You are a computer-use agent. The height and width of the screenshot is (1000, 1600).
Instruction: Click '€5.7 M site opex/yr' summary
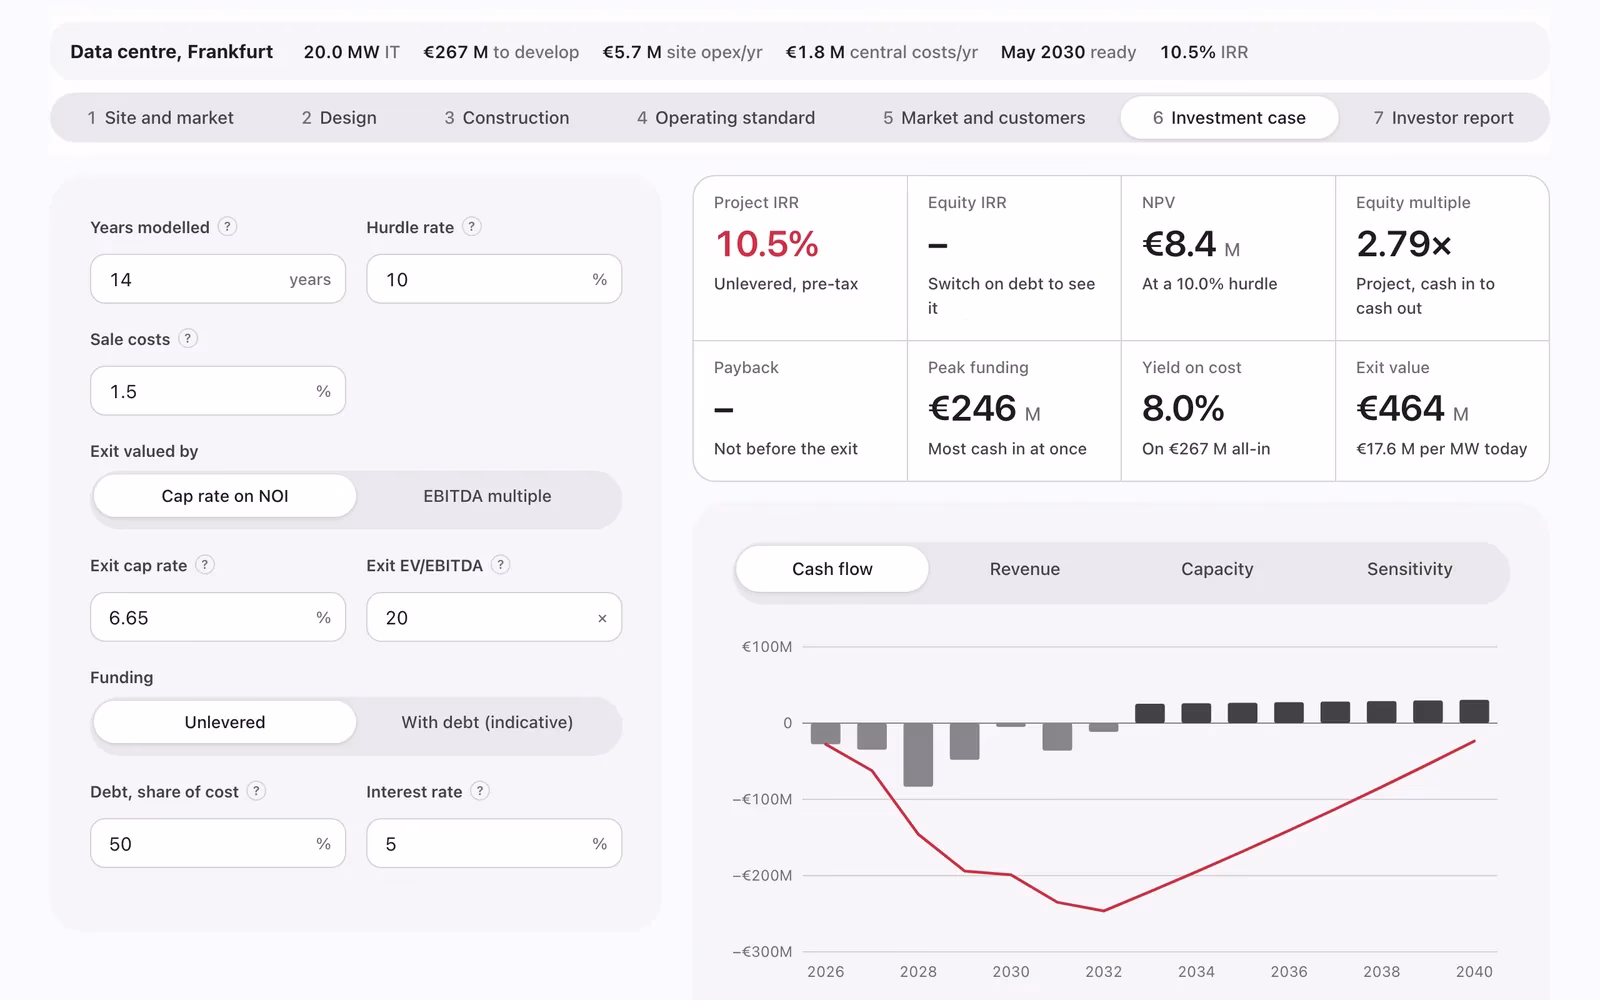[682, 52]
